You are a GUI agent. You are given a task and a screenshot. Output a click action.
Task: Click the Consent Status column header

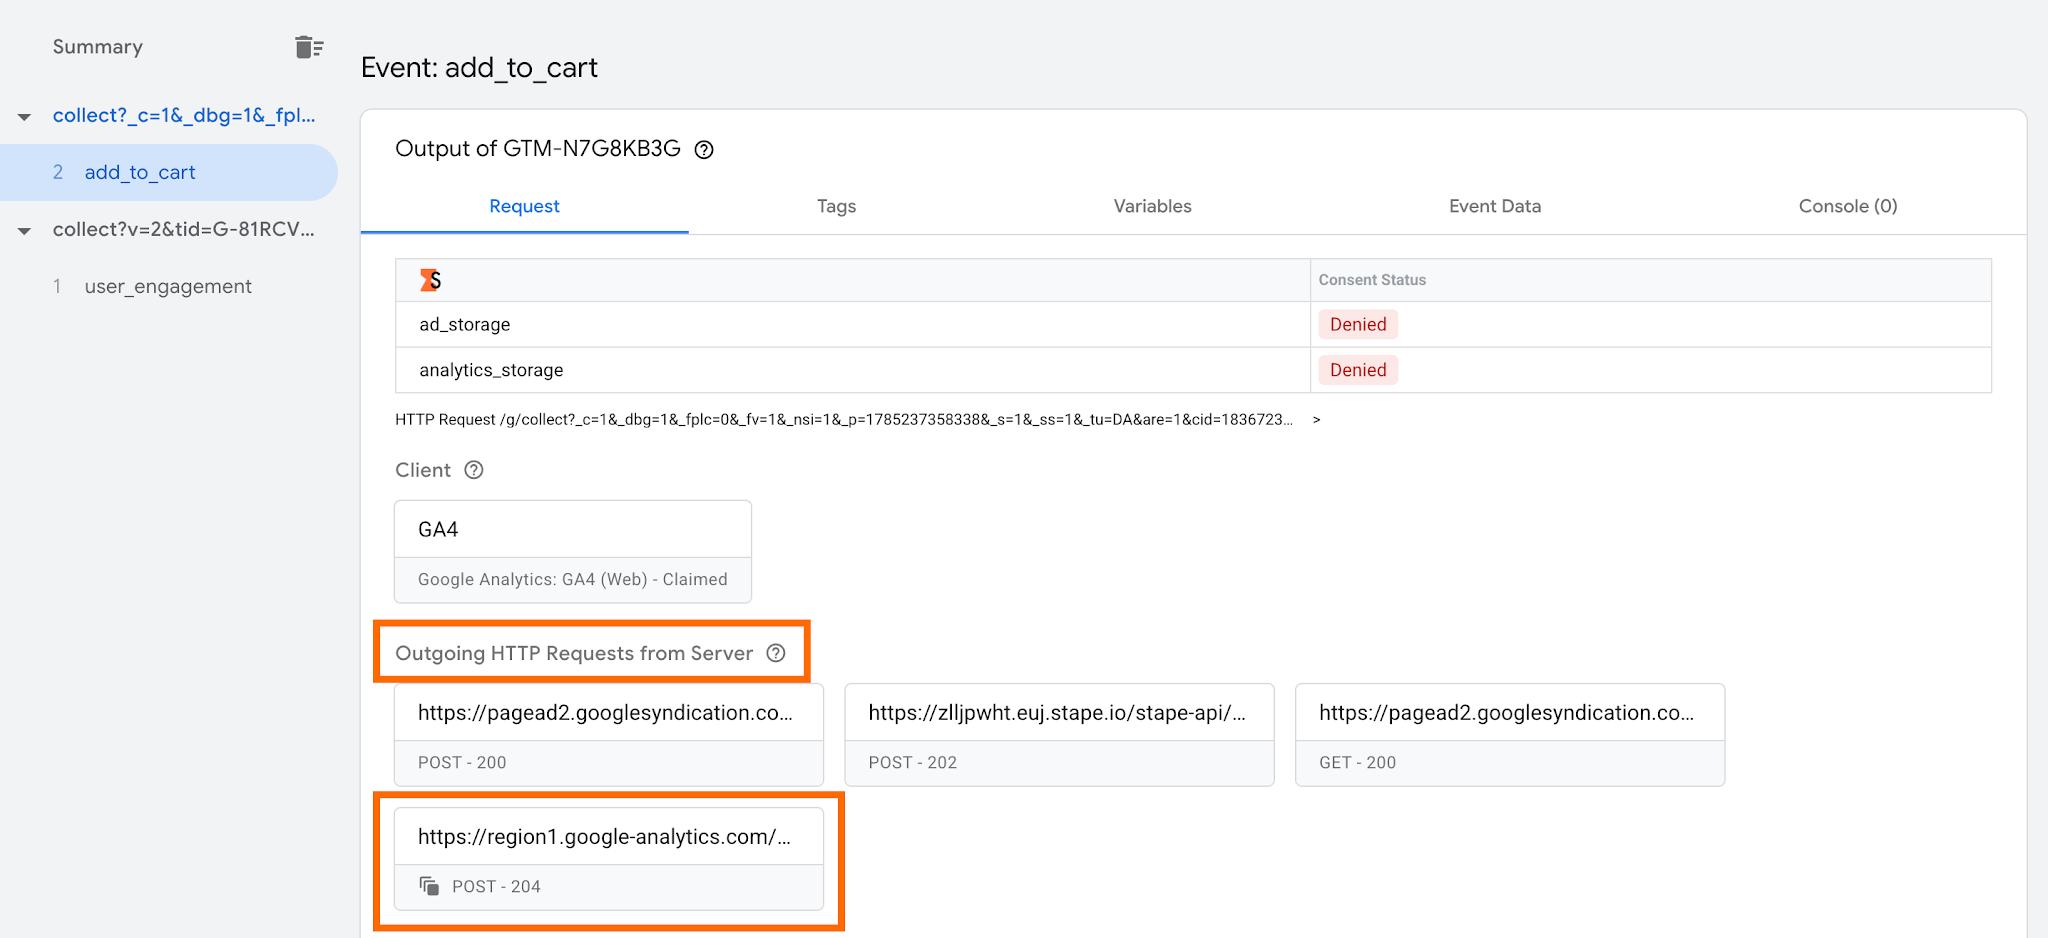[1372, 280]
